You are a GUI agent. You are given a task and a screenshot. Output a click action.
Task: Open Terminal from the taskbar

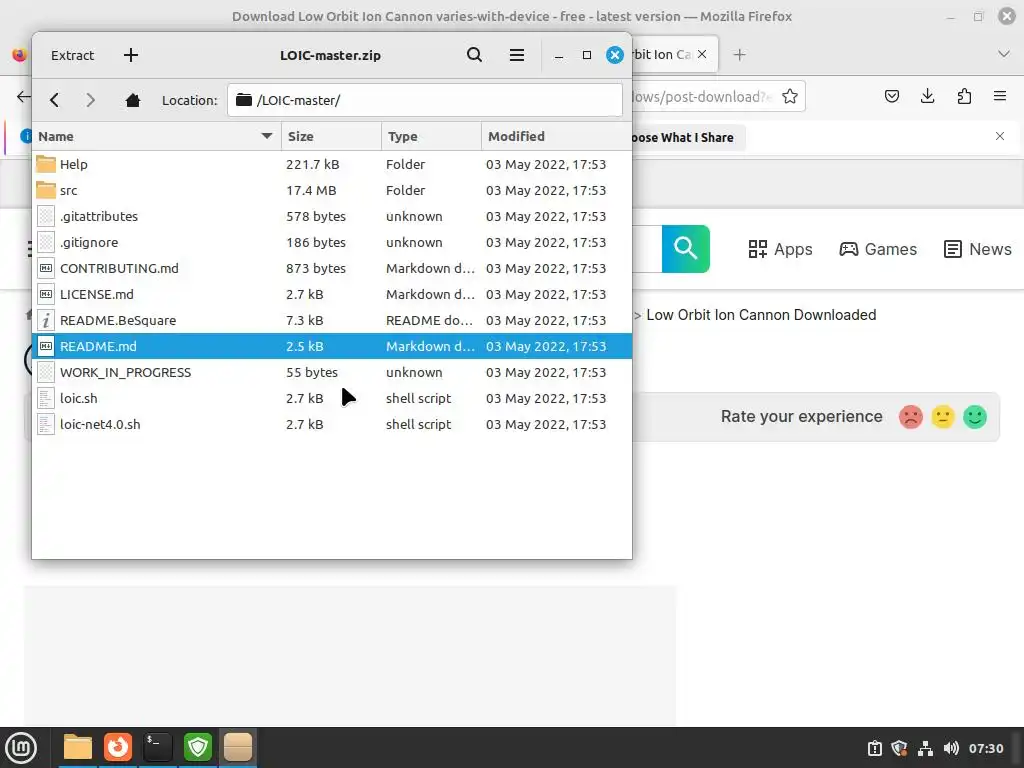158,748
